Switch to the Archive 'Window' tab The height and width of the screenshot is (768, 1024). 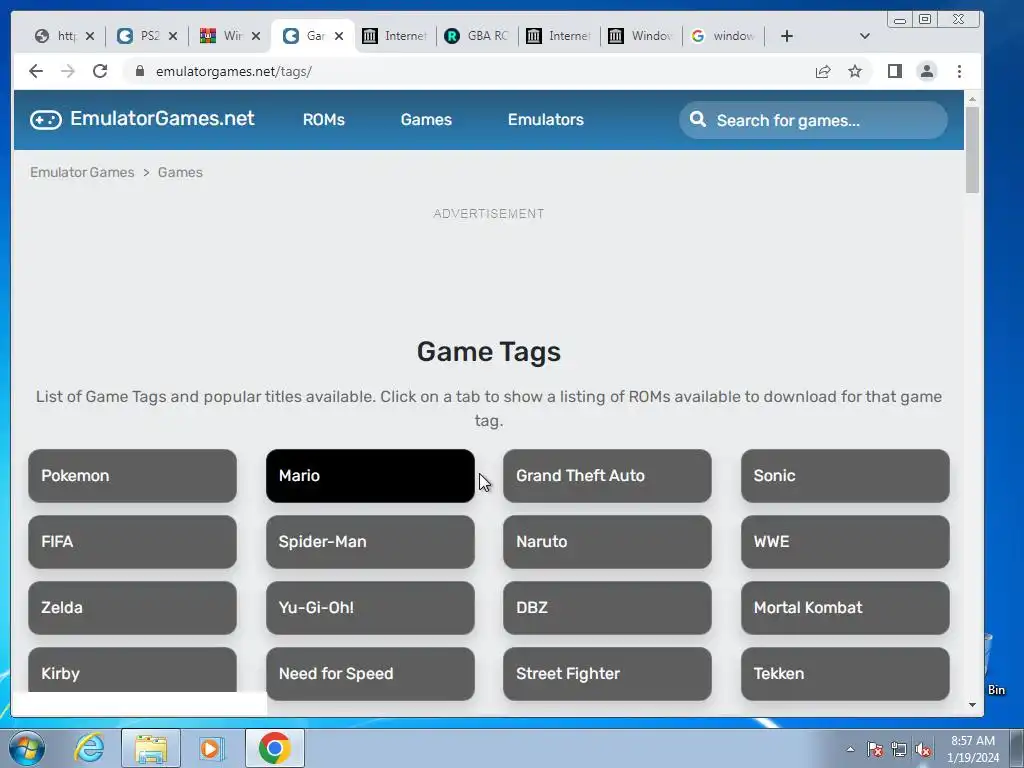point(641,36)
